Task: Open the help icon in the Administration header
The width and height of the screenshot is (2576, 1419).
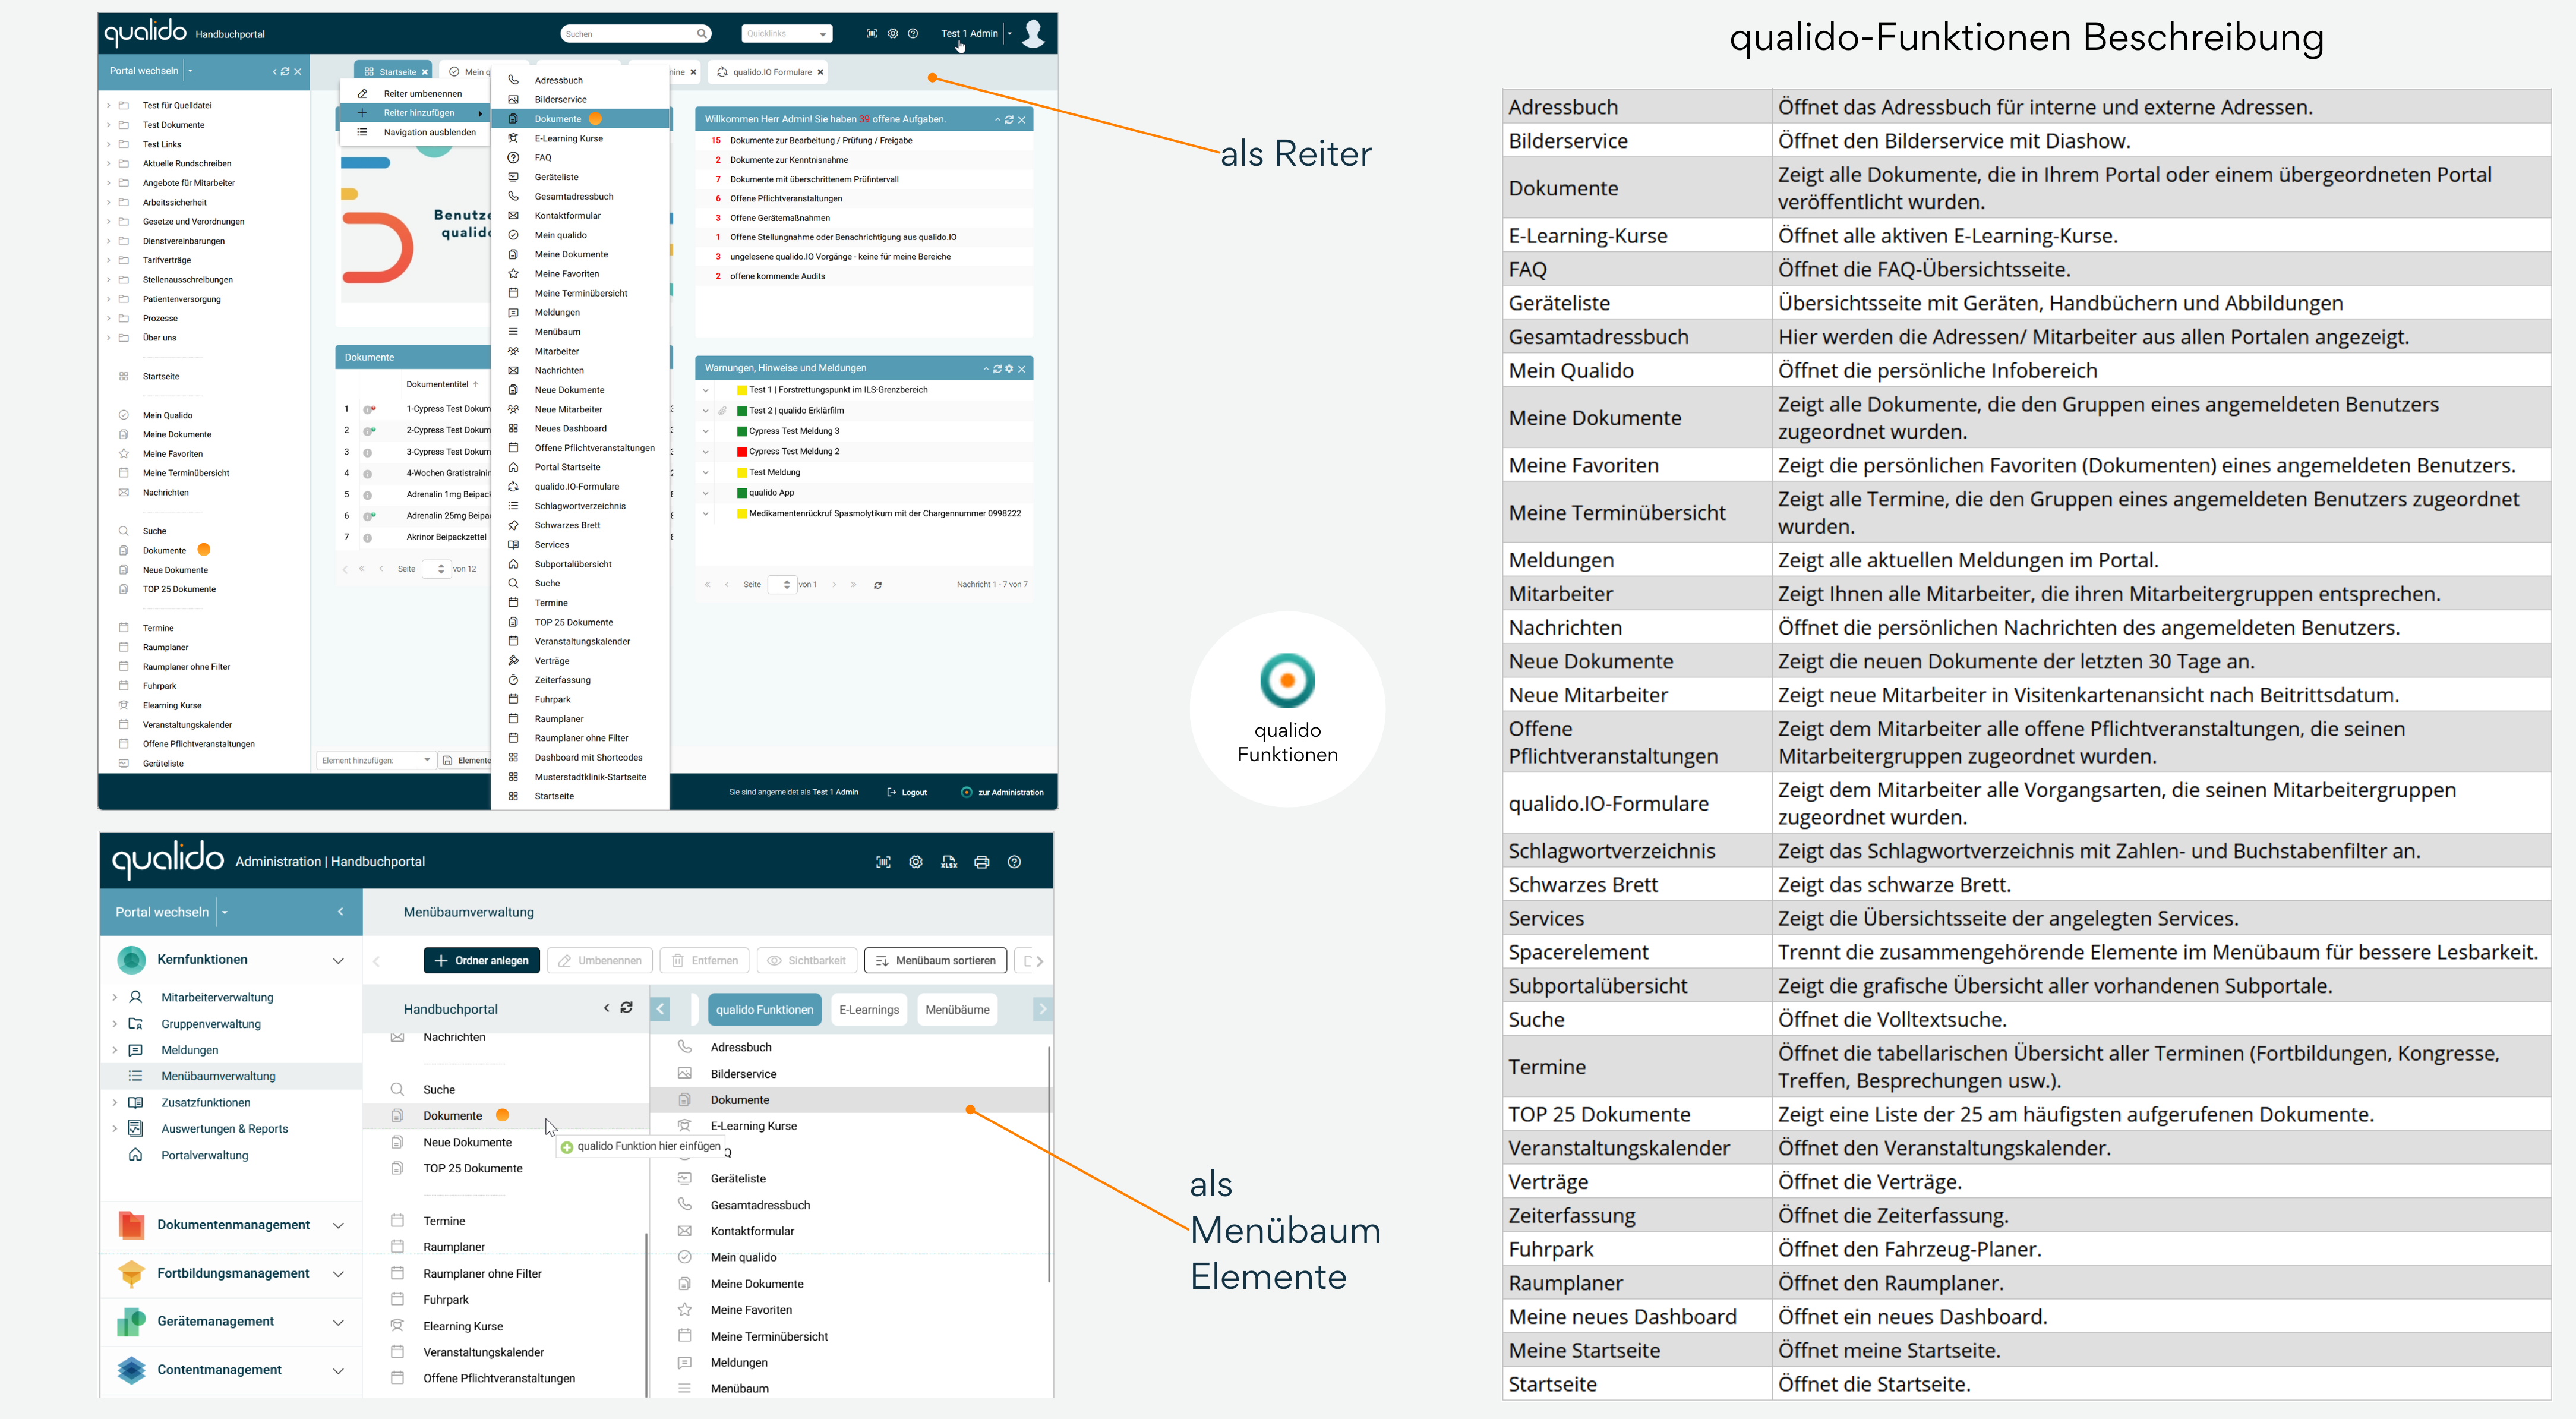Action: tap(1014, 862)
